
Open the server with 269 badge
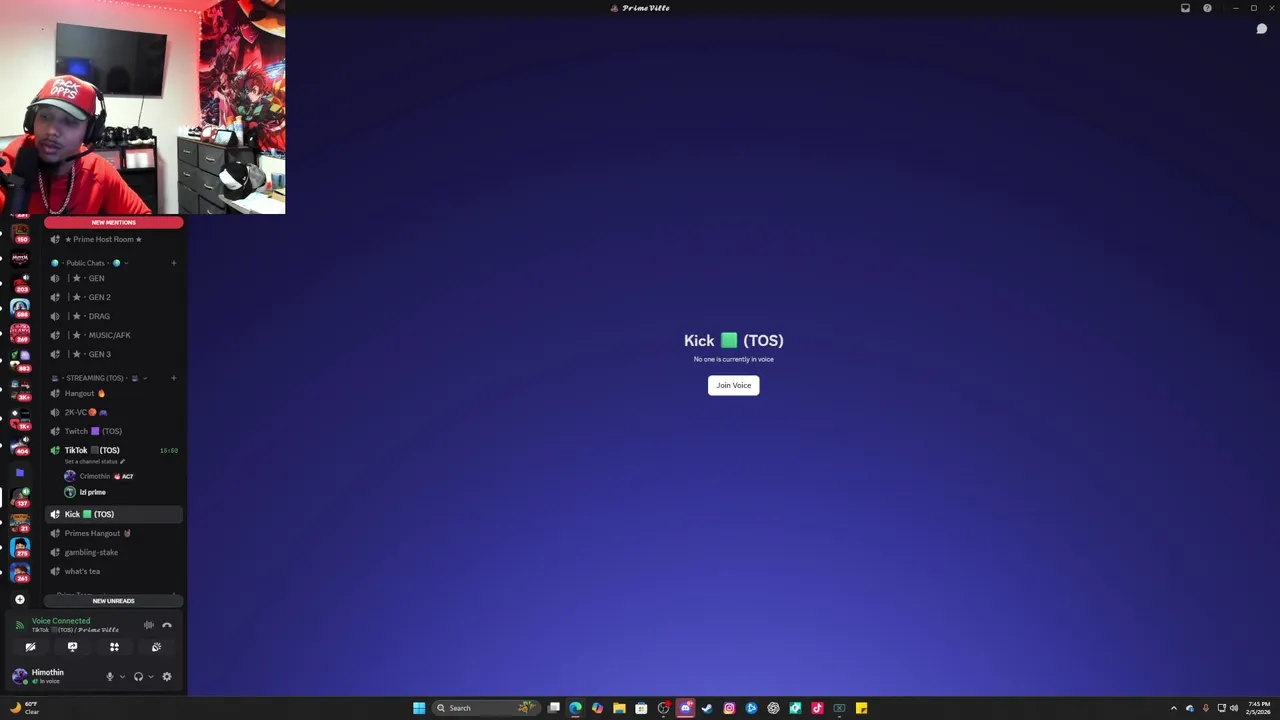20,332
